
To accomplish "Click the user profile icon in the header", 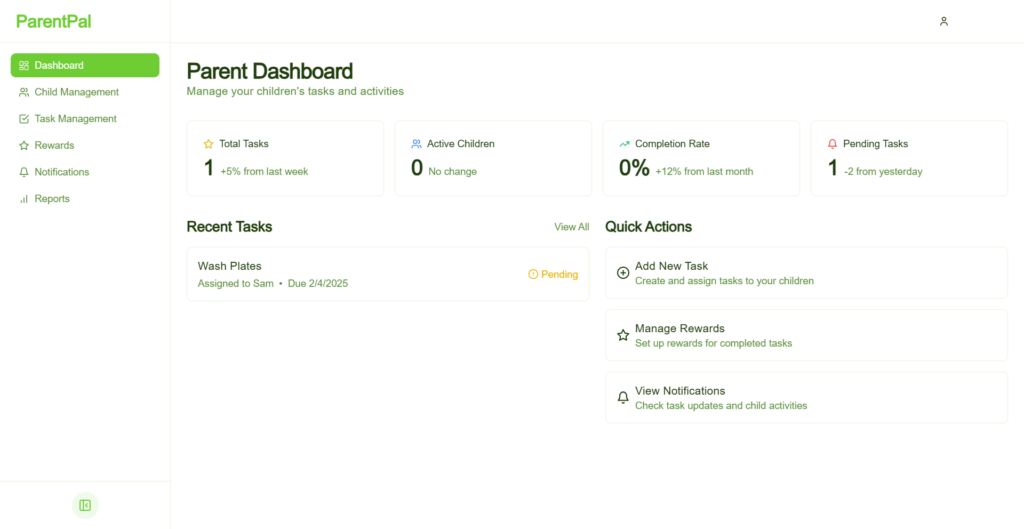I will point(944,22).
